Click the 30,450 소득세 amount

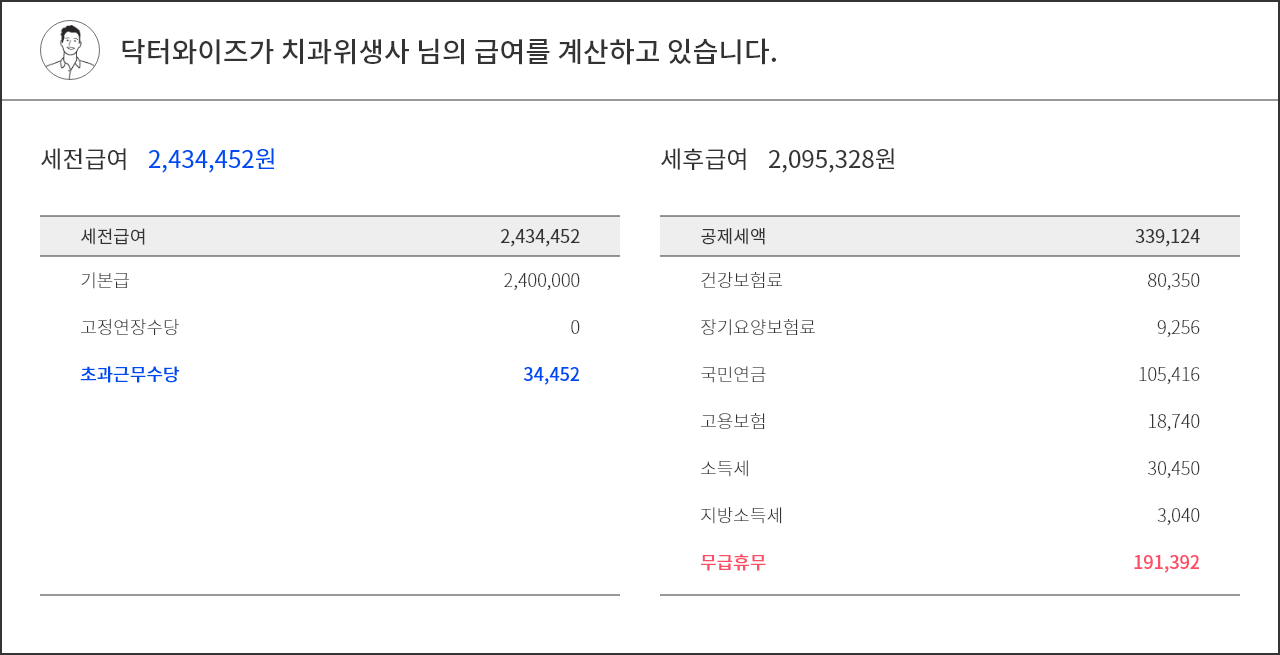point(1173,468)
